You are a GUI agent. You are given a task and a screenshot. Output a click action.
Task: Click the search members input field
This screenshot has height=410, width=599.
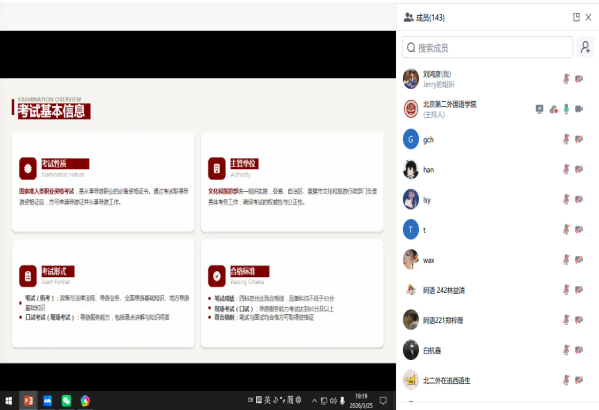pos(487,47)
